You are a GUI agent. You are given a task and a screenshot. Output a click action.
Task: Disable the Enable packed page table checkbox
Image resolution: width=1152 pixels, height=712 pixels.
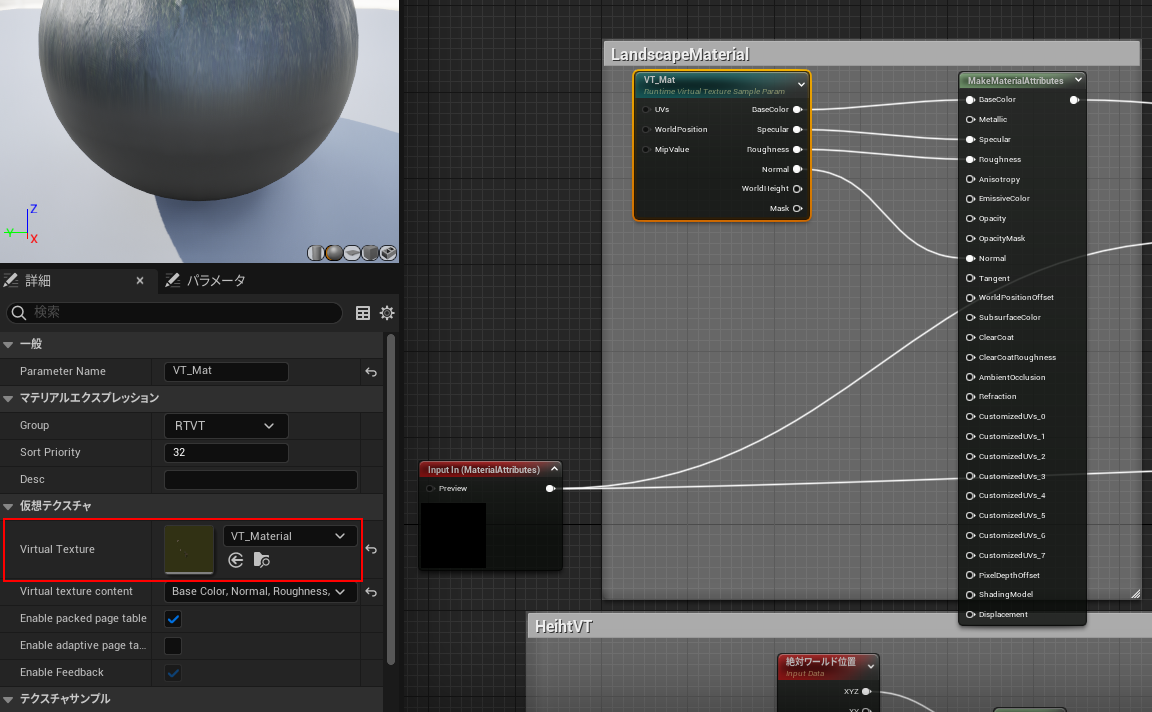click(172, 619)
